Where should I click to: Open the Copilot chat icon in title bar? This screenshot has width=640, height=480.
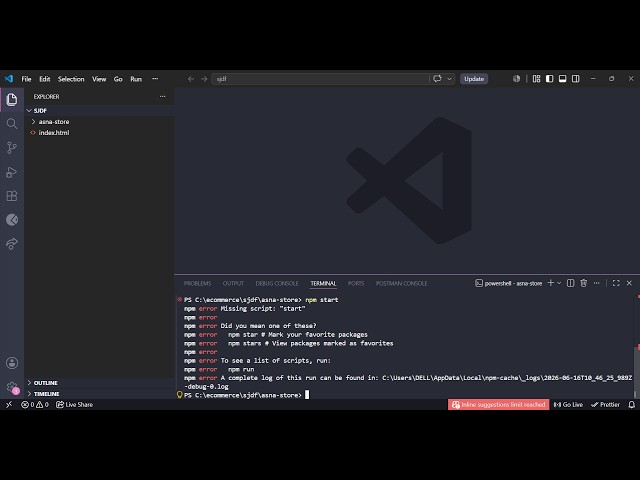(437, 79)
